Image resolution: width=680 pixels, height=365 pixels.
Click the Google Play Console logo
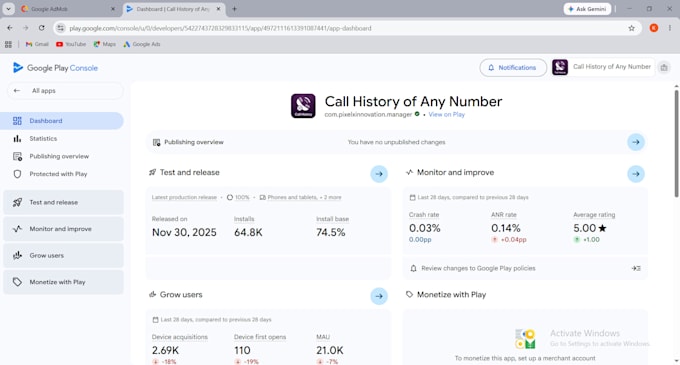click(56, 68)
